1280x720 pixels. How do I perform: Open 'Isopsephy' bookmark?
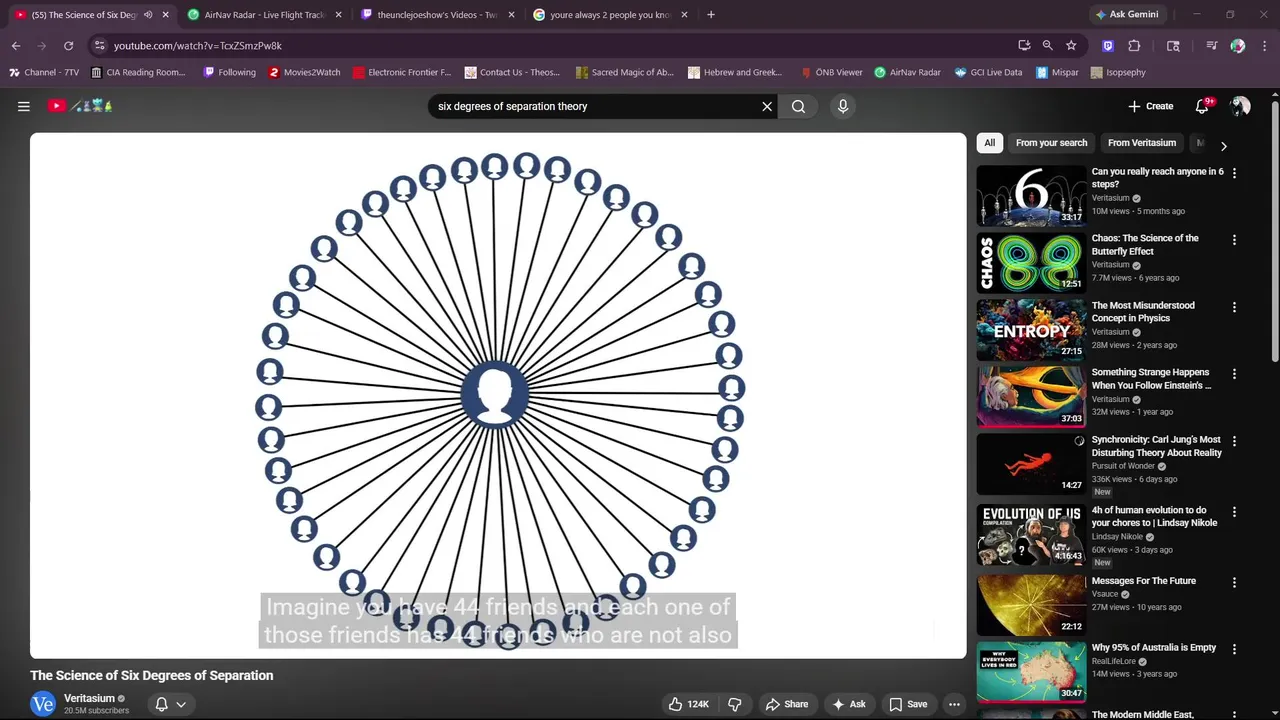point(1118,72)
